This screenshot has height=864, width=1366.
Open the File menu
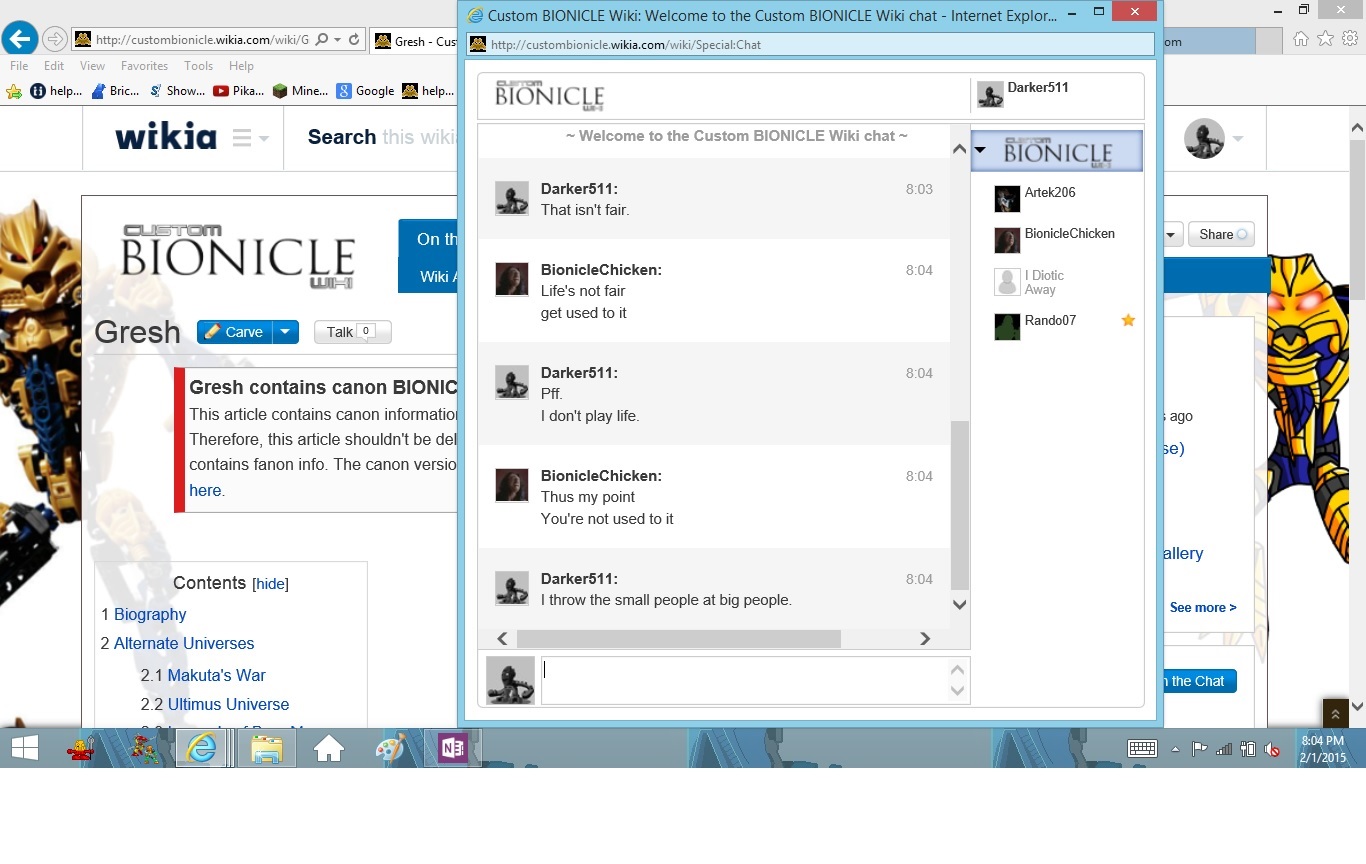point(19,66)
